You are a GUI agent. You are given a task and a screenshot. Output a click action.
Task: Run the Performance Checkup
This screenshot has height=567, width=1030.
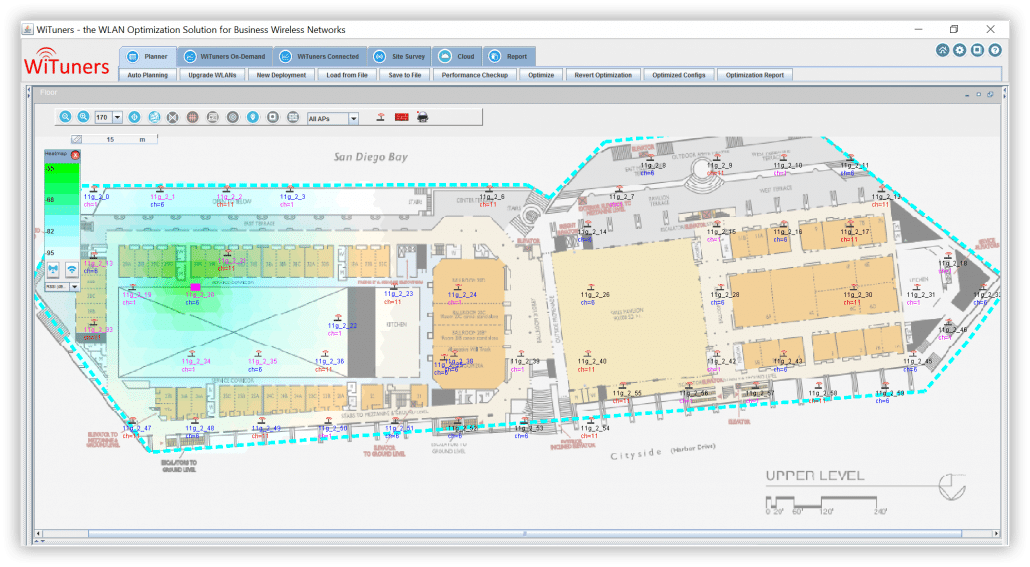coord(475,75)
